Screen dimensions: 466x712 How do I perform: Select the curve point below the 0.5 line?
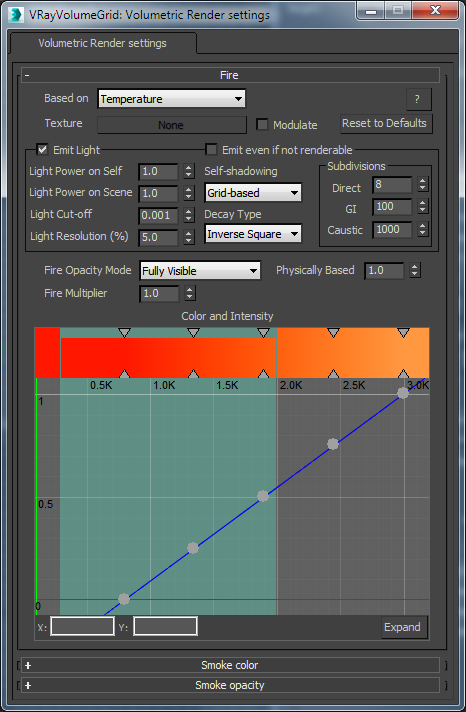click(193, 548)
